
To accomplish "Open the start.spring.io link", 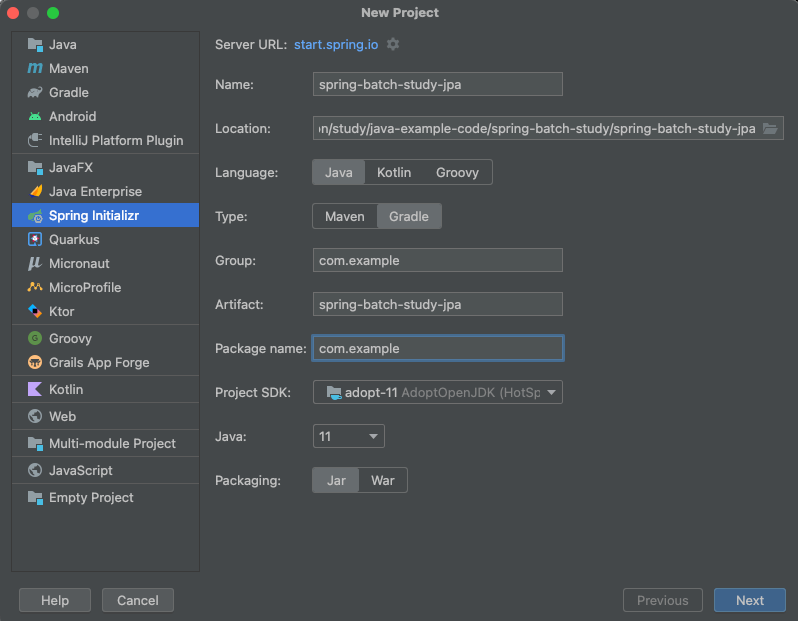I will tap(336, 45).
